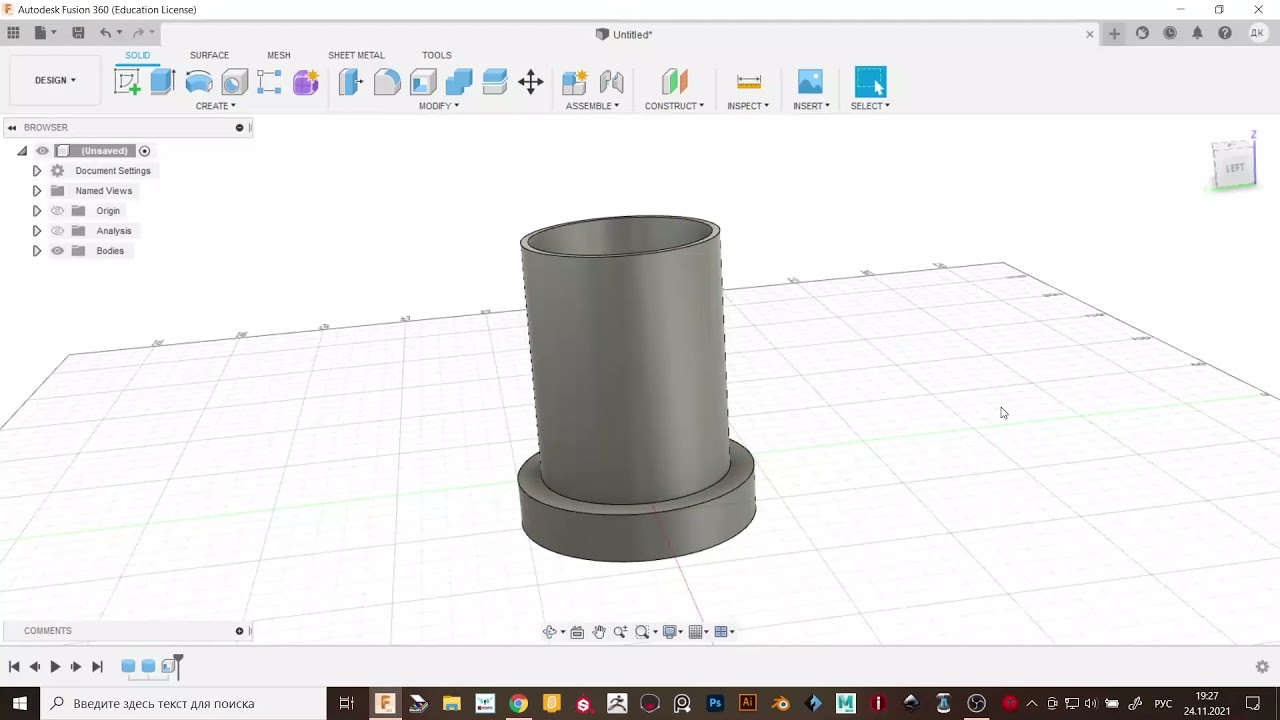The height and width of the screenshot is (720, 1280).
Task: Select the New Component tool
Action: tap(575, 82)
